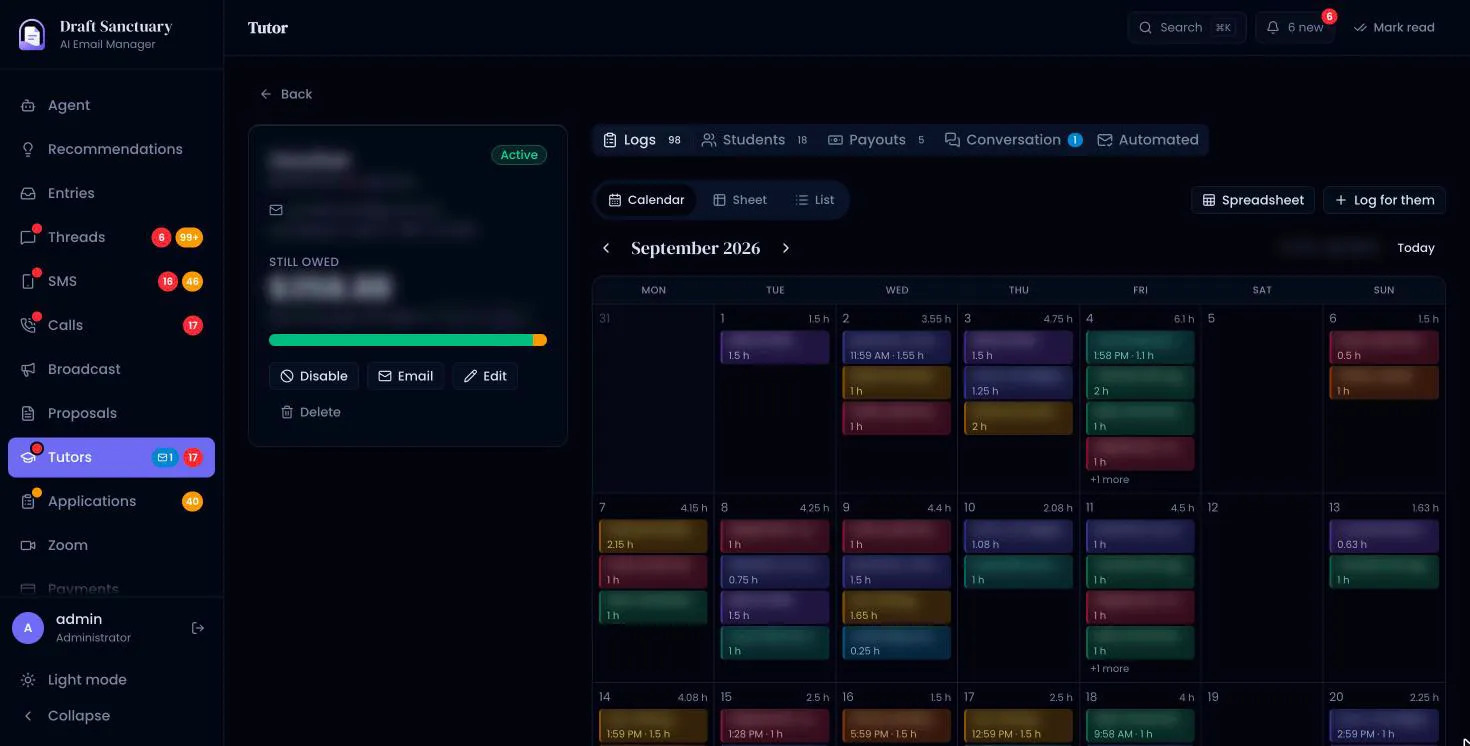Open the Threads section
The height and width of the screenshot is (746, 1470).
(111, 237)
